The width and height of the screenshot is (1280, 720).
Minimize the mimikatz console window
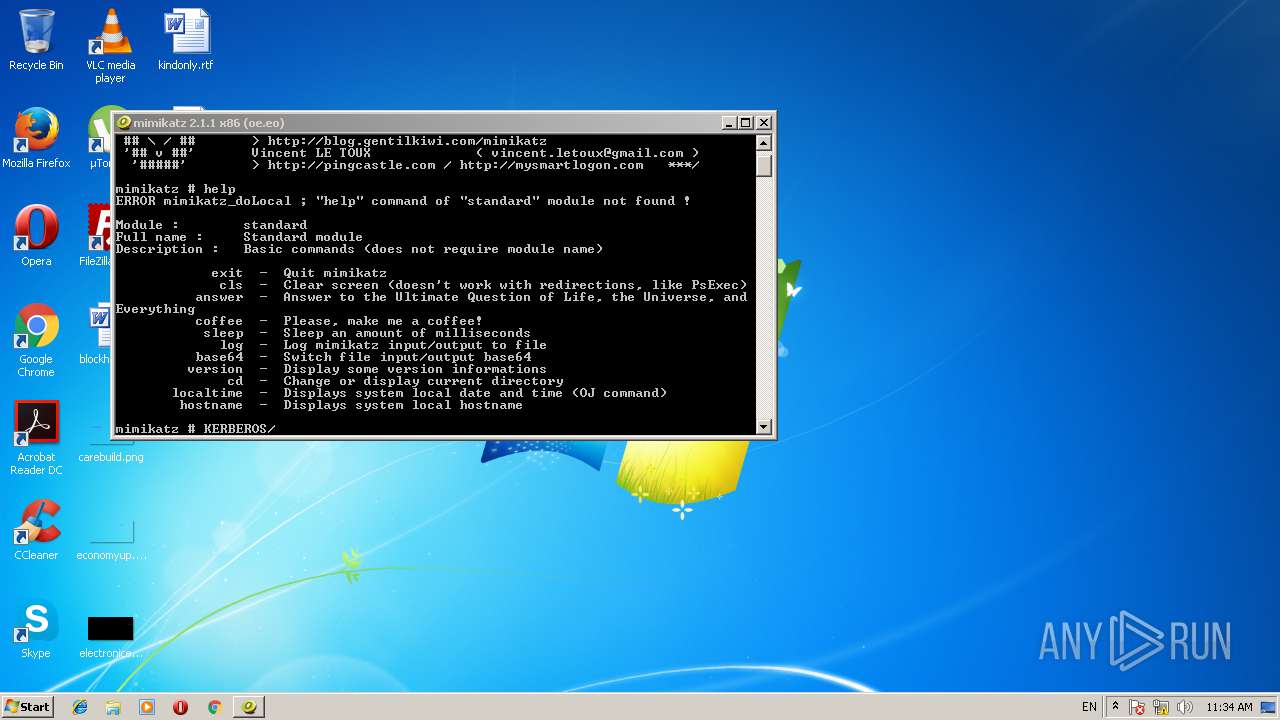click(729, 123)
